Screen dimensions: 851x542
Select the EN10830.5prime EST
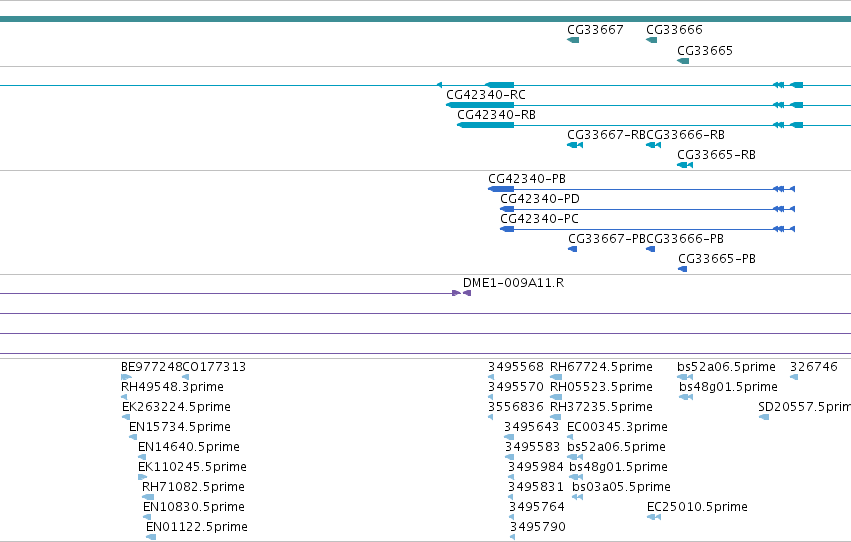point(194,508)
